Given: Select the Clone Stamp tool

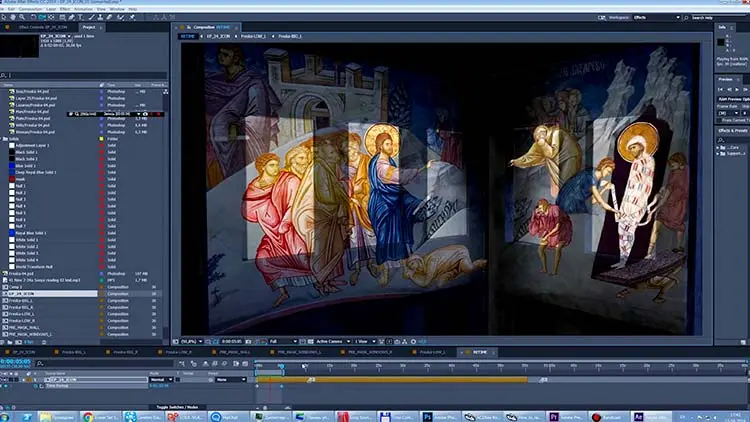Looking at the screenshot, I should click(x=100, y=17).
